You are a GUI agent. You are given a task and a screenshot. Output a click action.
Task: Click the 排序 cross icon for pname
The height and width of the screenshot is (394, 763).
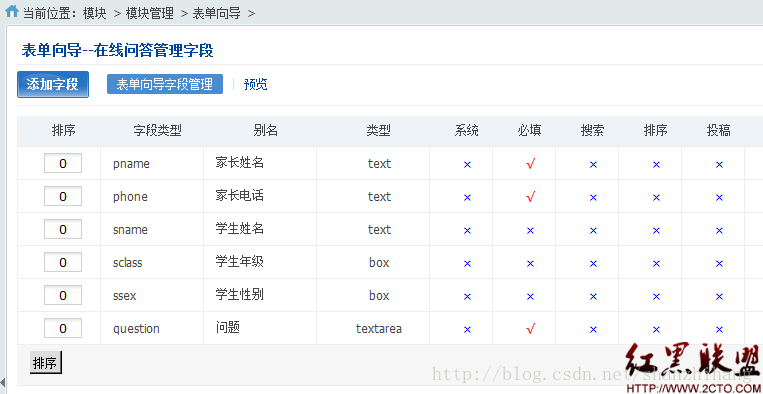click(x=656, y=165)
